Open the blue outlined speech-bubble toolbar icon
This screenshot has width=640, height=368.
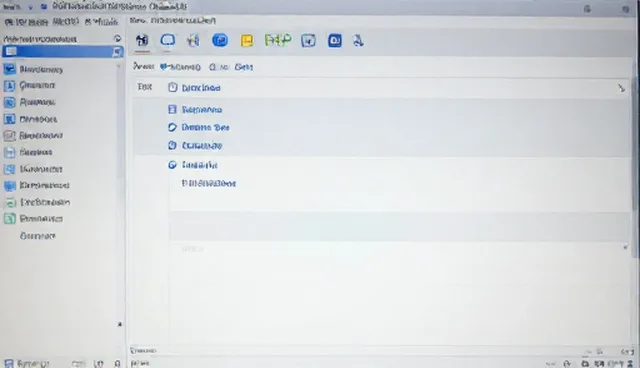pyautogui.click(x=168, y=40)
